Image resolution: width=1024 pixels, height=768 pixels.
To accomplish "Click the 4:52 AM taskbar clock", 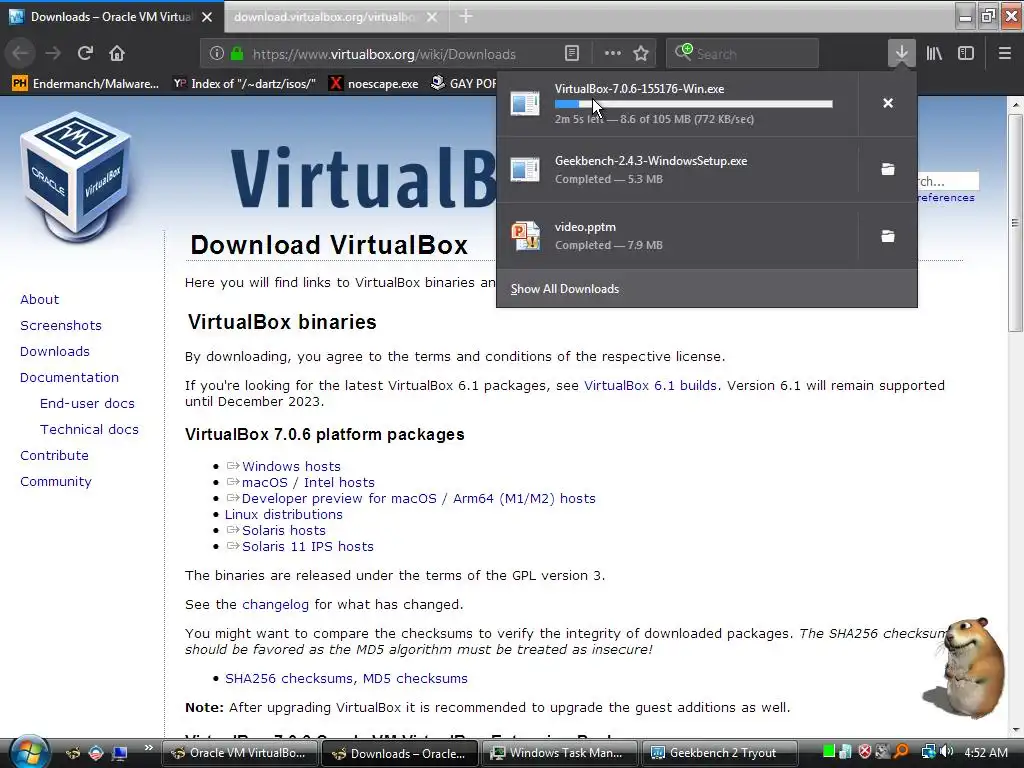I will pos(985,752).
